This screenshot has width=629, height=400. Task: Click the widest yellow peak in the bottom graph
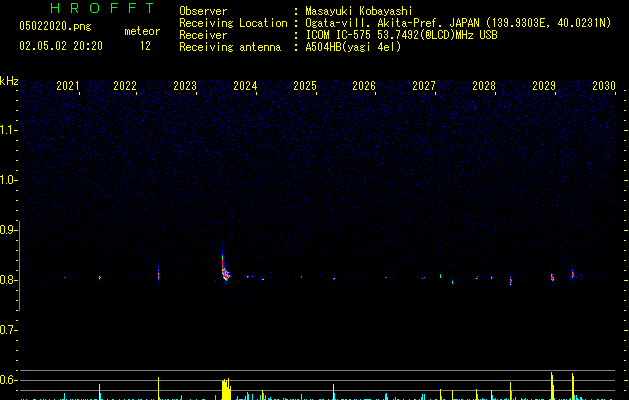pos(226,389)
